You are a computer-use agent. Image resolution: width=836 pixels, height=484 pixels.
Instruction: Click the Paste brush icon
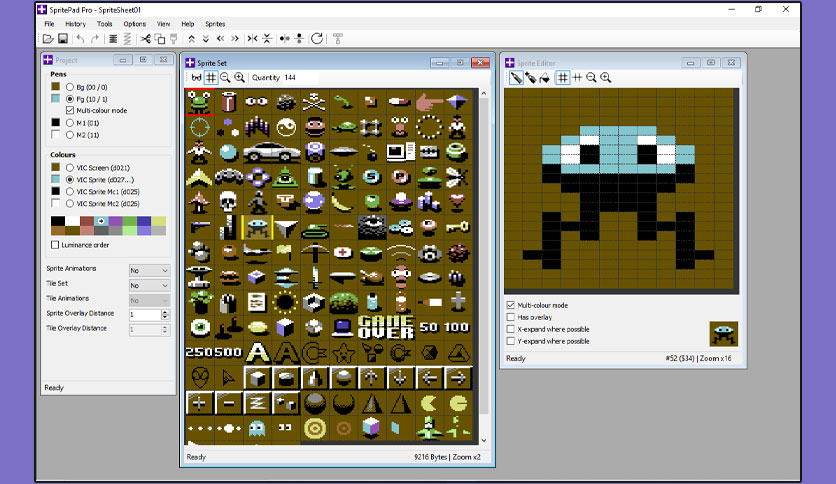point(174,38)
